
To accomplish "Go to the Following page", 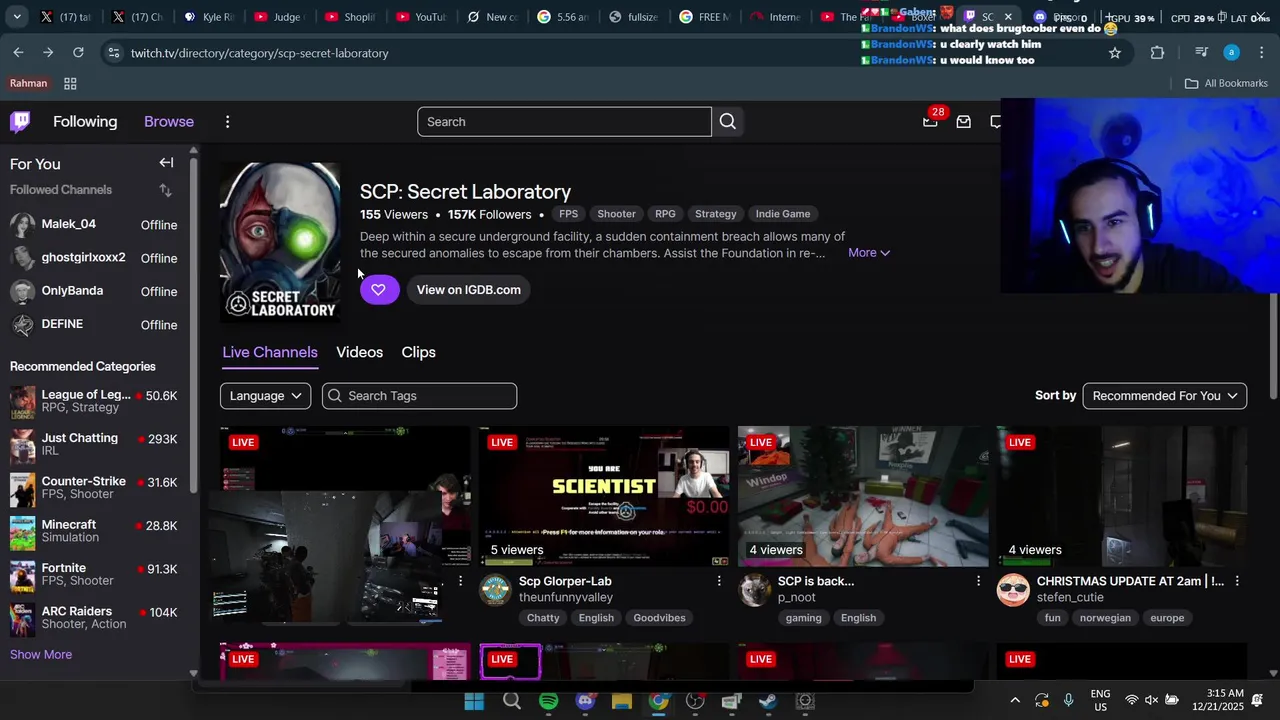I will (x=85, y=122).
